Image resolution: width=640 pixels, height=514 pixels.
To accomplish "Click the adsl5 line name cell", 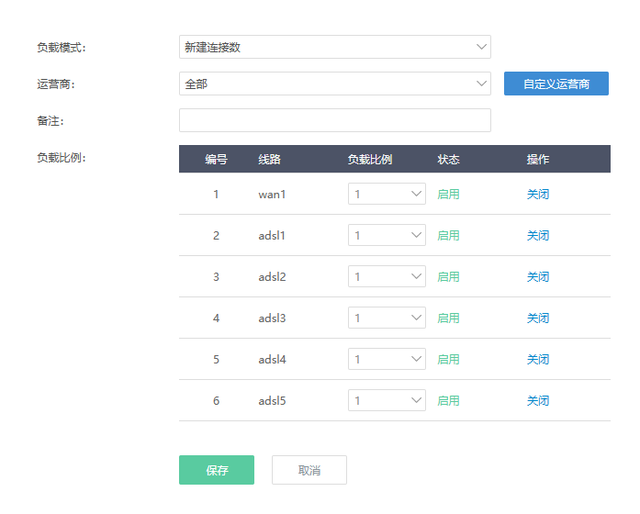I will pos(272,400).
